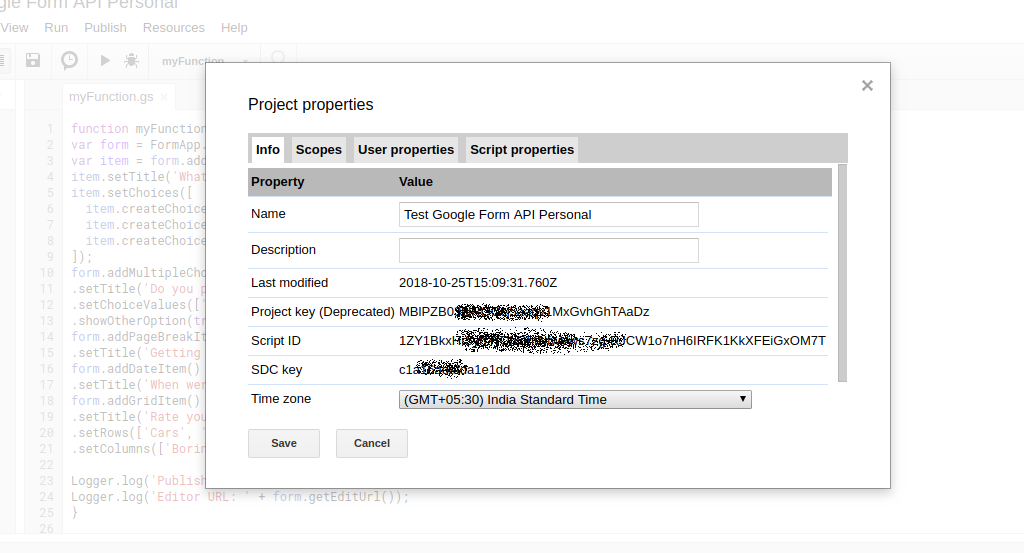Click the Name input field
Image resolution: width=1024 pixels, height=553 pixels.
coord(549,215)
